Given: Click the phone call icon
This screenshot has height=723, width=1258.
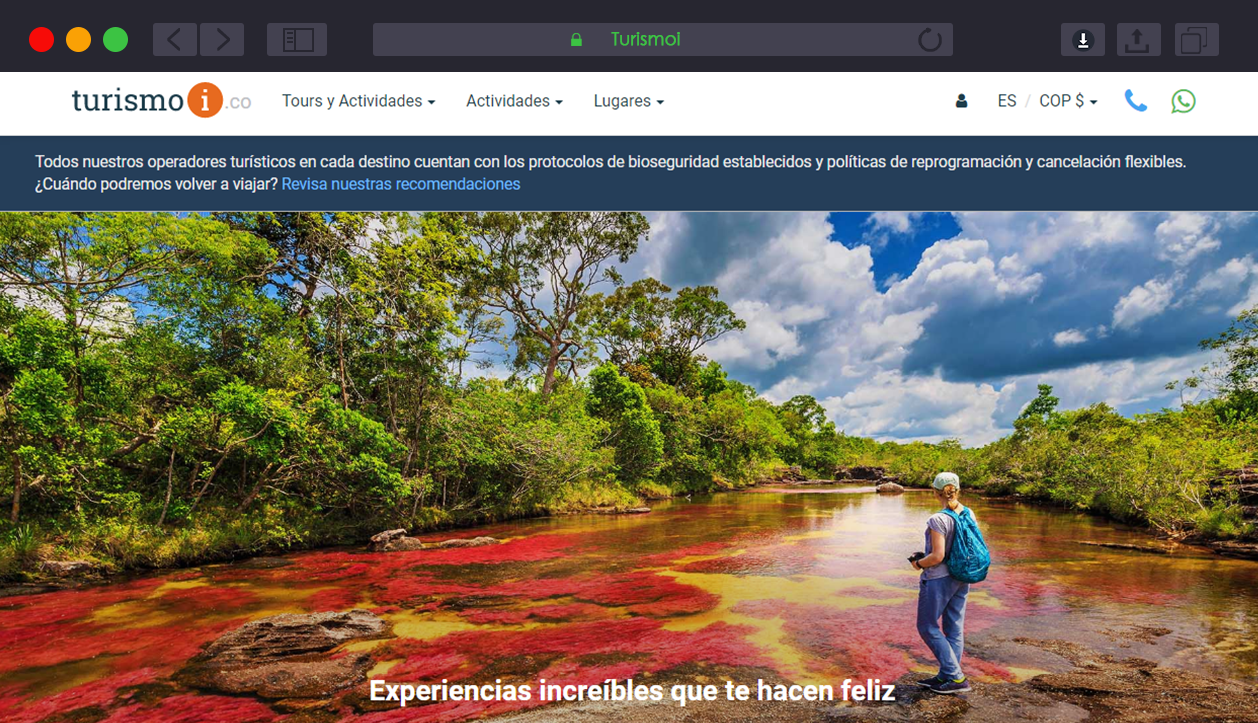Looking at the screenshot, I should click(1135, 101).
